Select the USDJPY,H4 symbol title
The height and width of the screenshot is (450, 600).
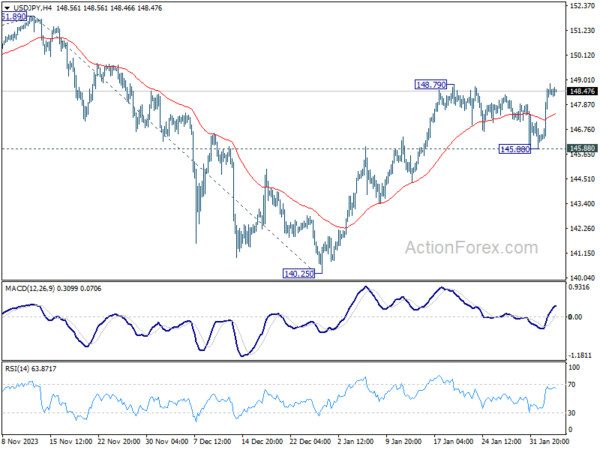(x=32, y=8)
